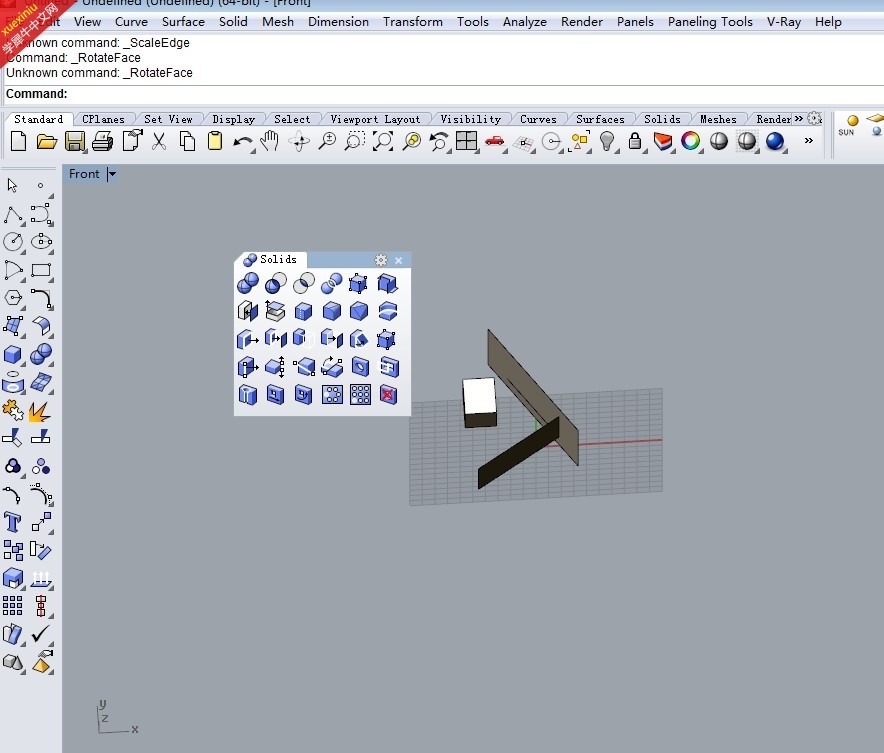Select the Pan hand tool

click(x=271, y=141)
